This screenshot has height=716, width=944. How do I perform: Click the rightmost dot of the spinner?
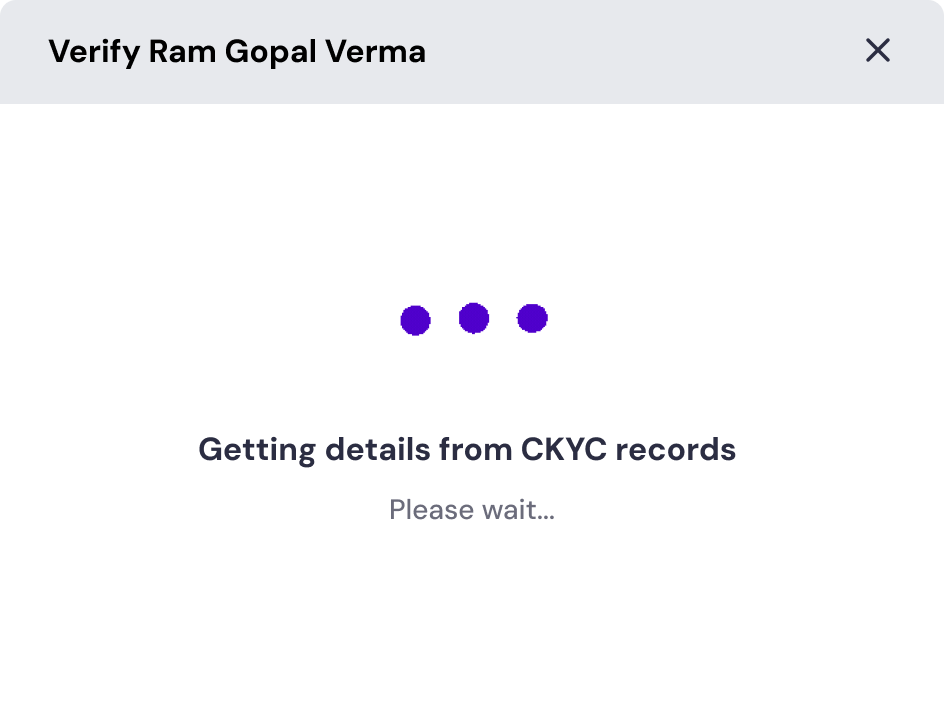coord(533,319)
